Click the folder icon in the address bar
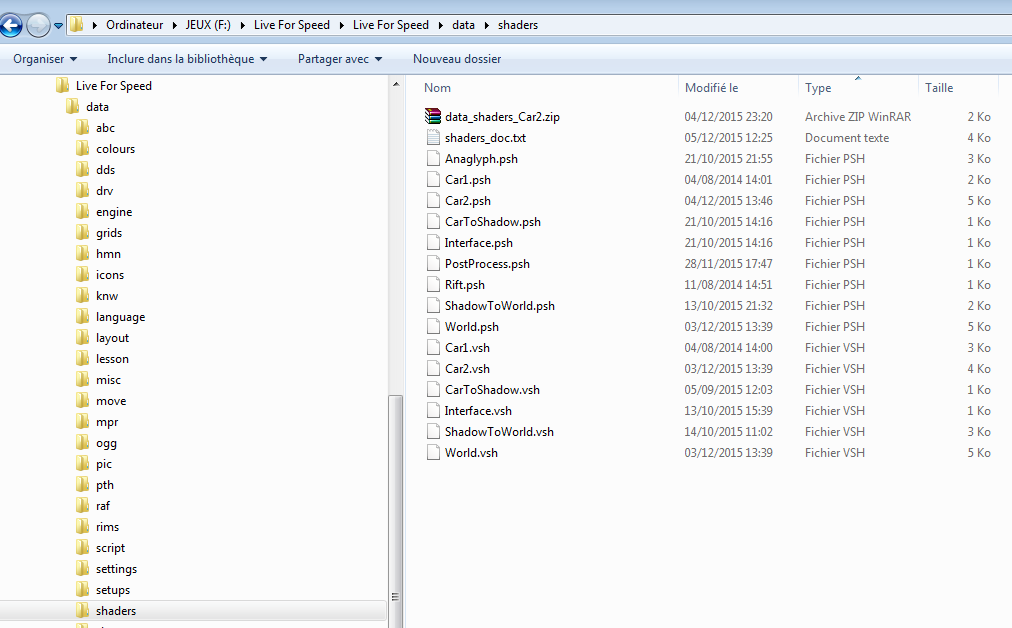Viewport: 1012px width, 628px height. point(77,25)
